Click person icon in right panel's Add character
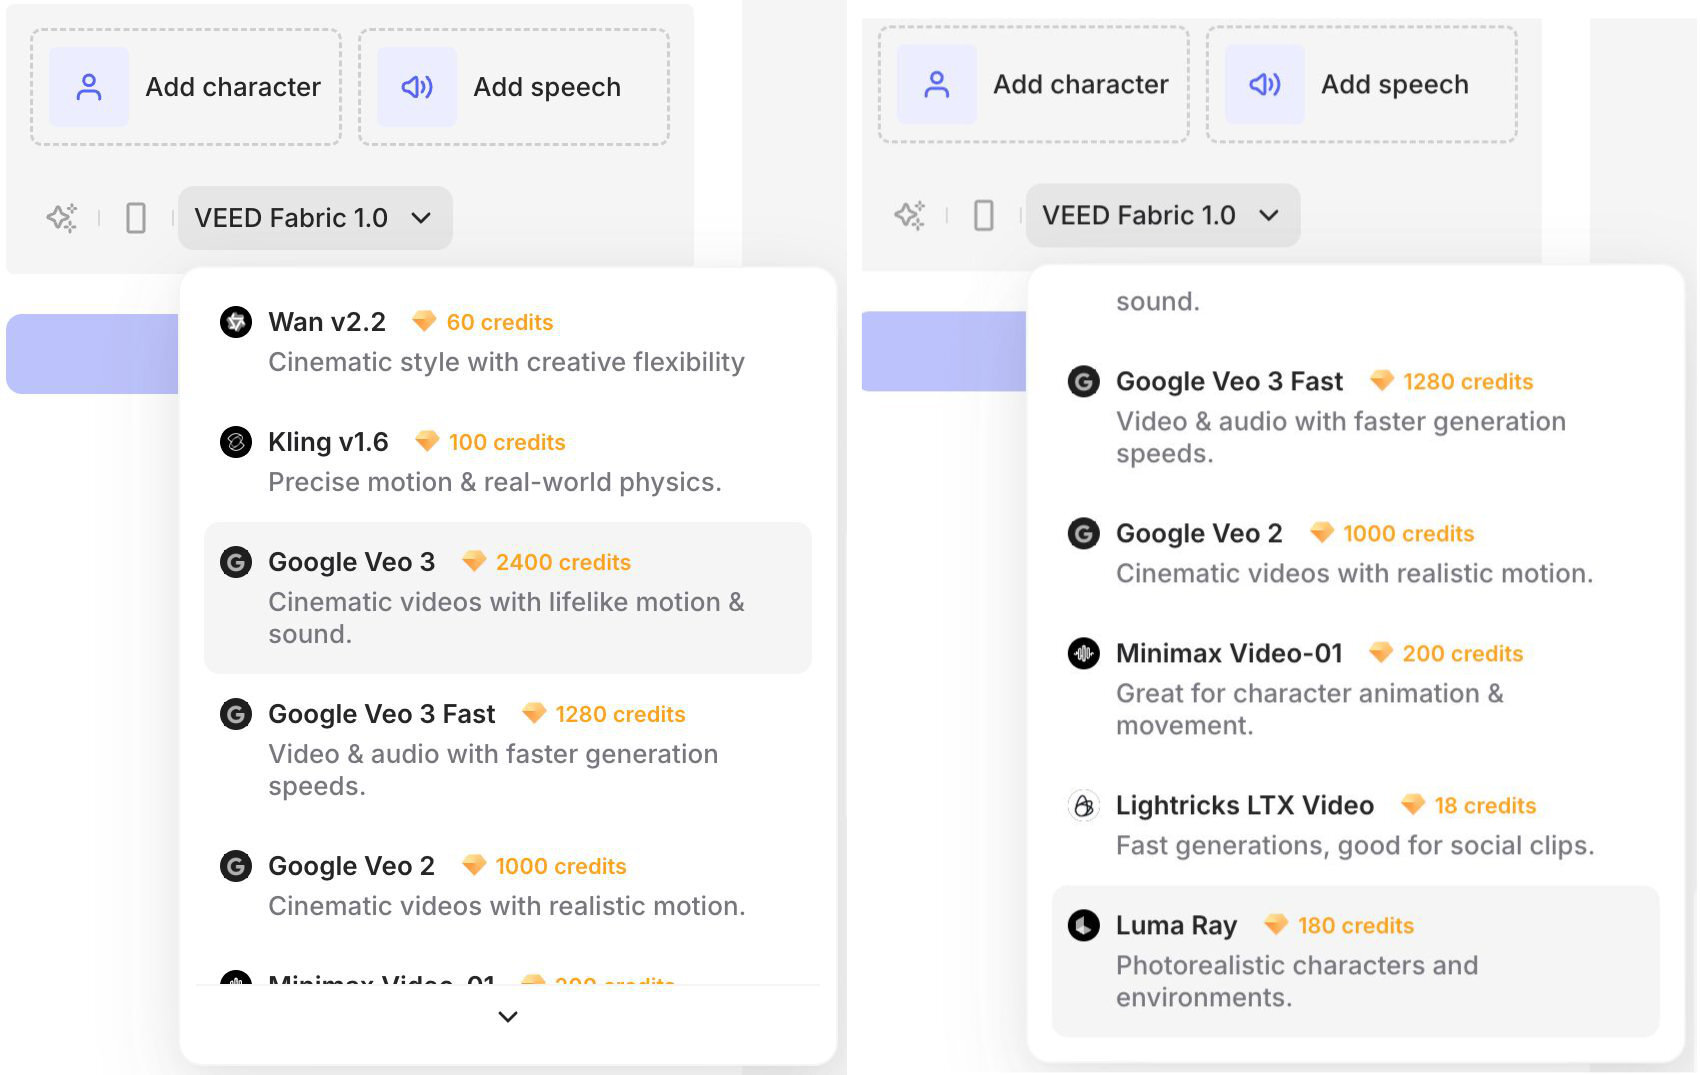Viewport: 1700px width, 1075px height. click(x=937, y=84)
